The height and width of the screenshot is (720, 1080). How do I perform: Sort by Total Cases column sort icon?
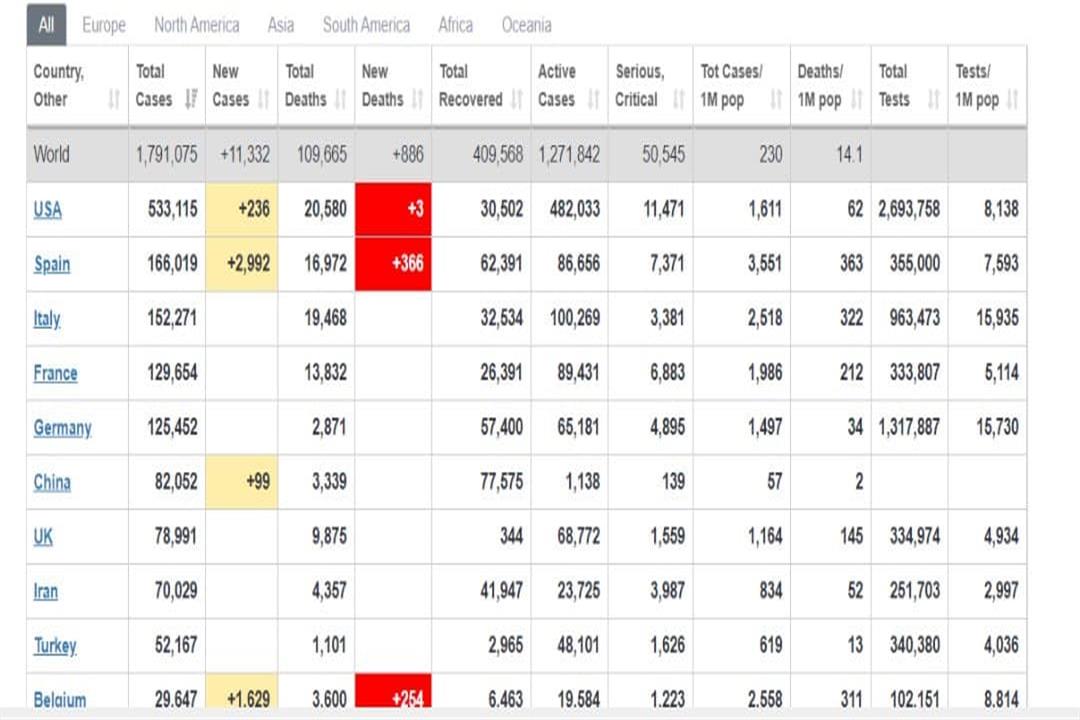pos(192,100)
